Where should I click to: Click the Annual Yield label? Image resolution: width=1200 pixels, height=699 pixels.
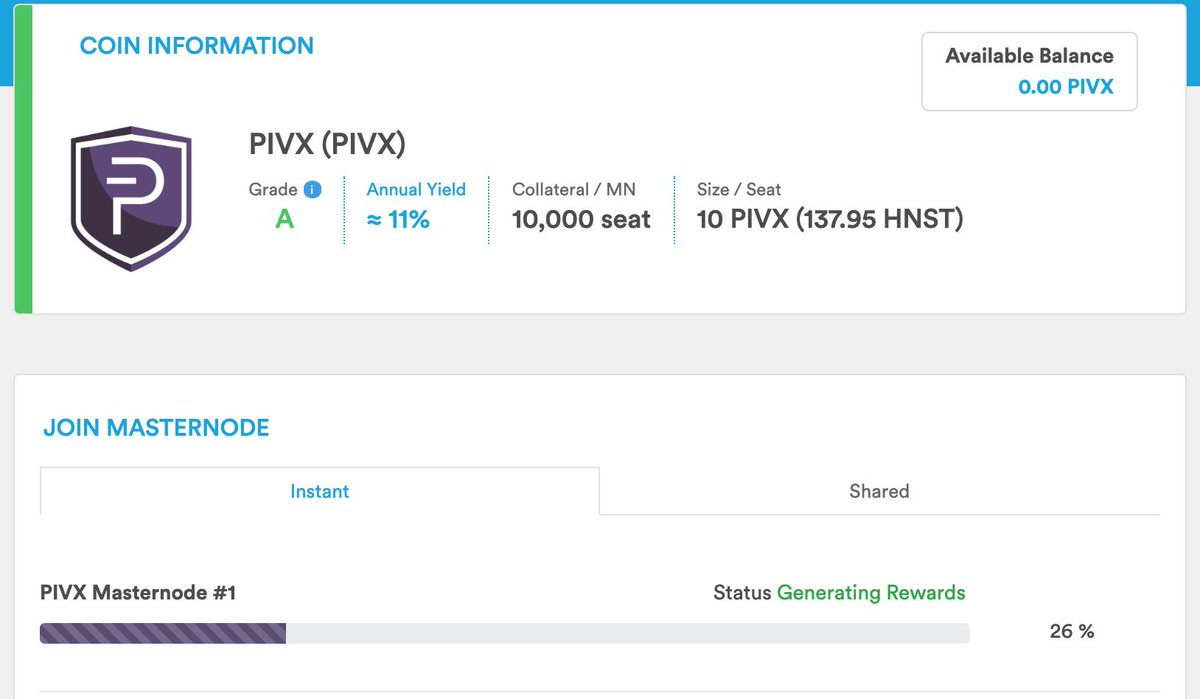pos(416,189)
